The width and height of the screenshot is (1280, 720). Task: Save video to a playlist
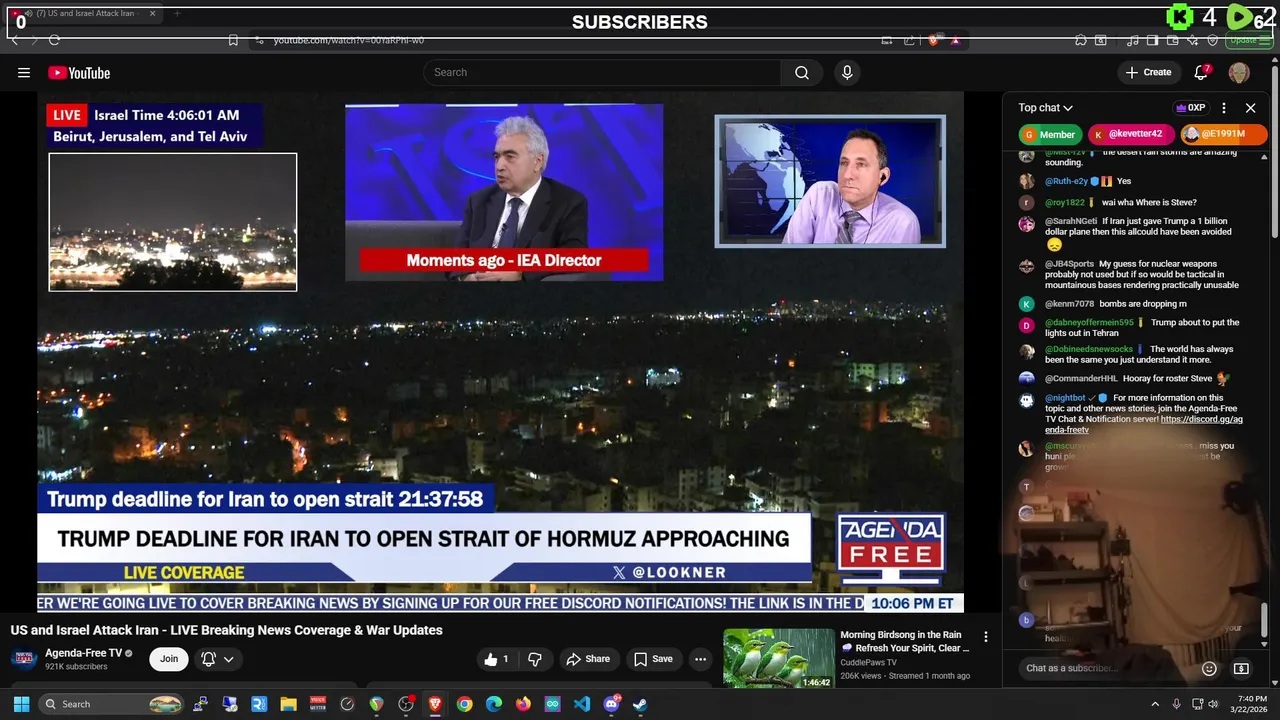[x=652, y=659]
